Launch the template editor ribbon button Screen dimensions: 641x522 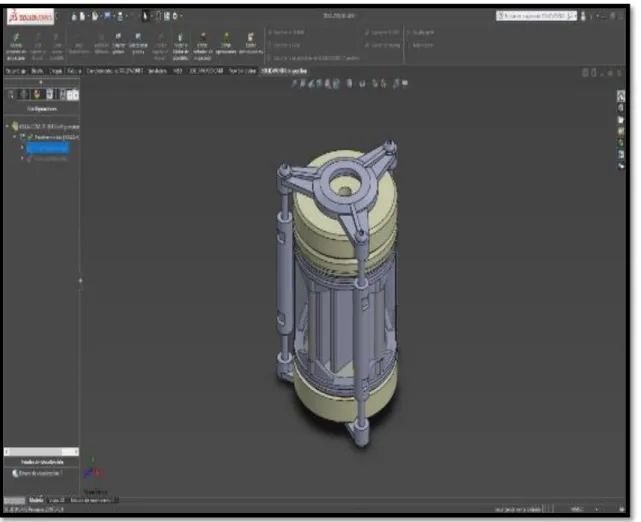(x=180, y=47)
